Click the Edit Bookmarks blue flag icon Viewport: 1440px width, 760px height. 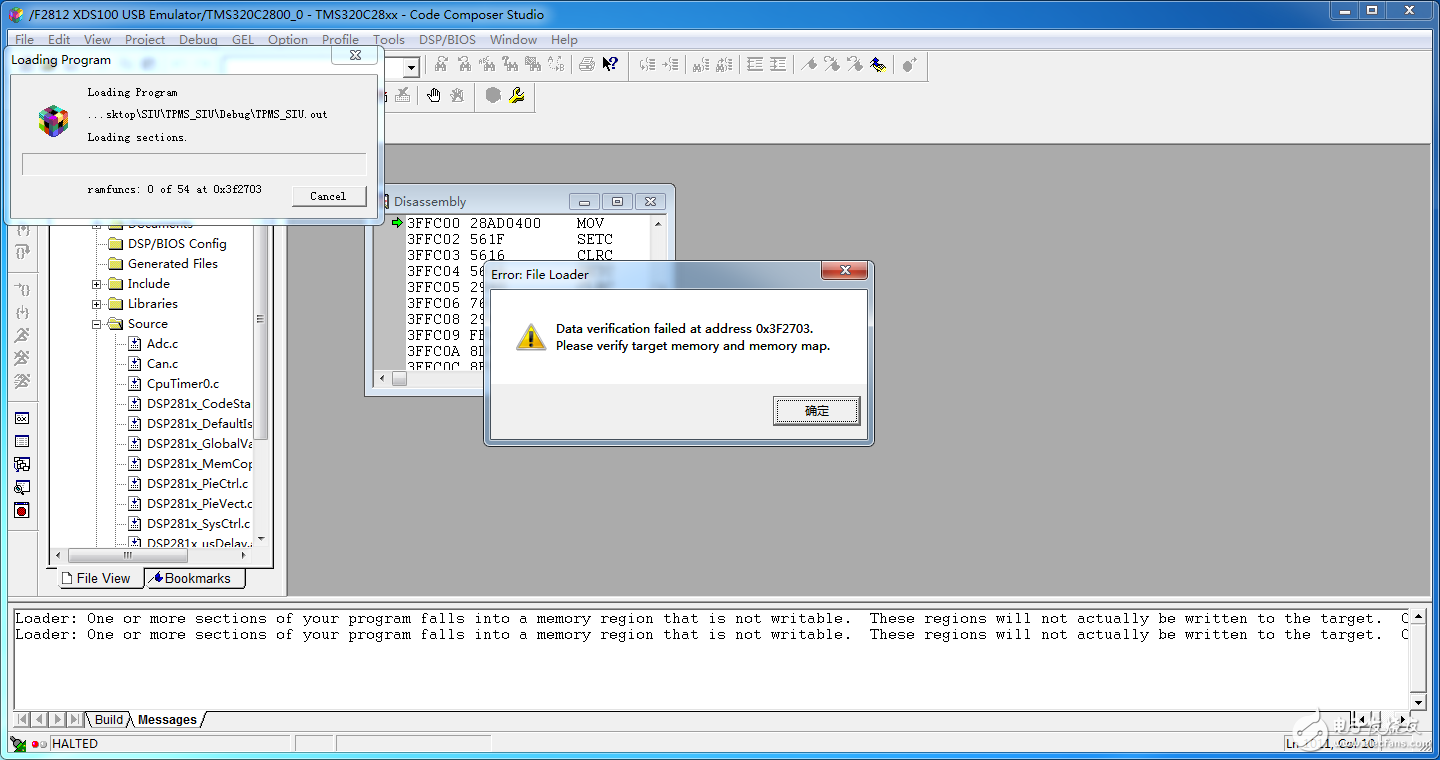(x=878, y=64)
